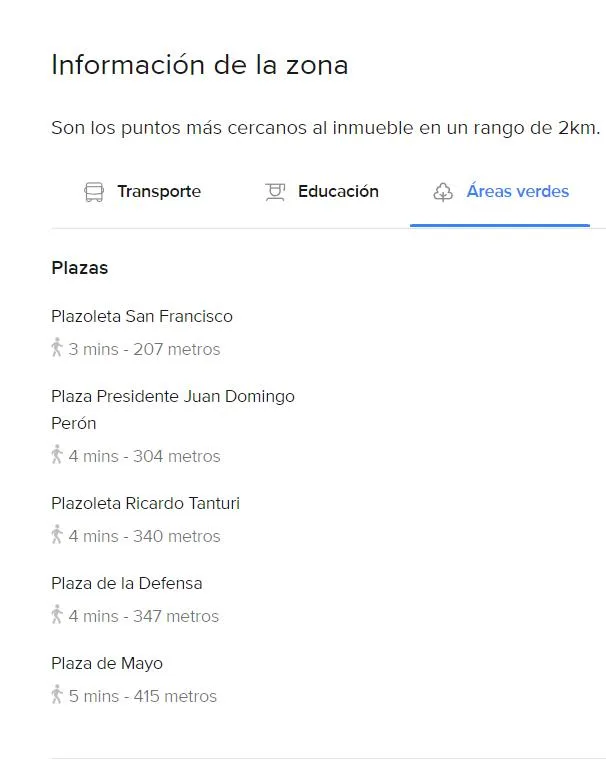Open Plaza Presidente Juan Domingo Perón
Image resolution: width=606 pixels, height=778 pixels.
pyautogui.click(x=172, y=397)
